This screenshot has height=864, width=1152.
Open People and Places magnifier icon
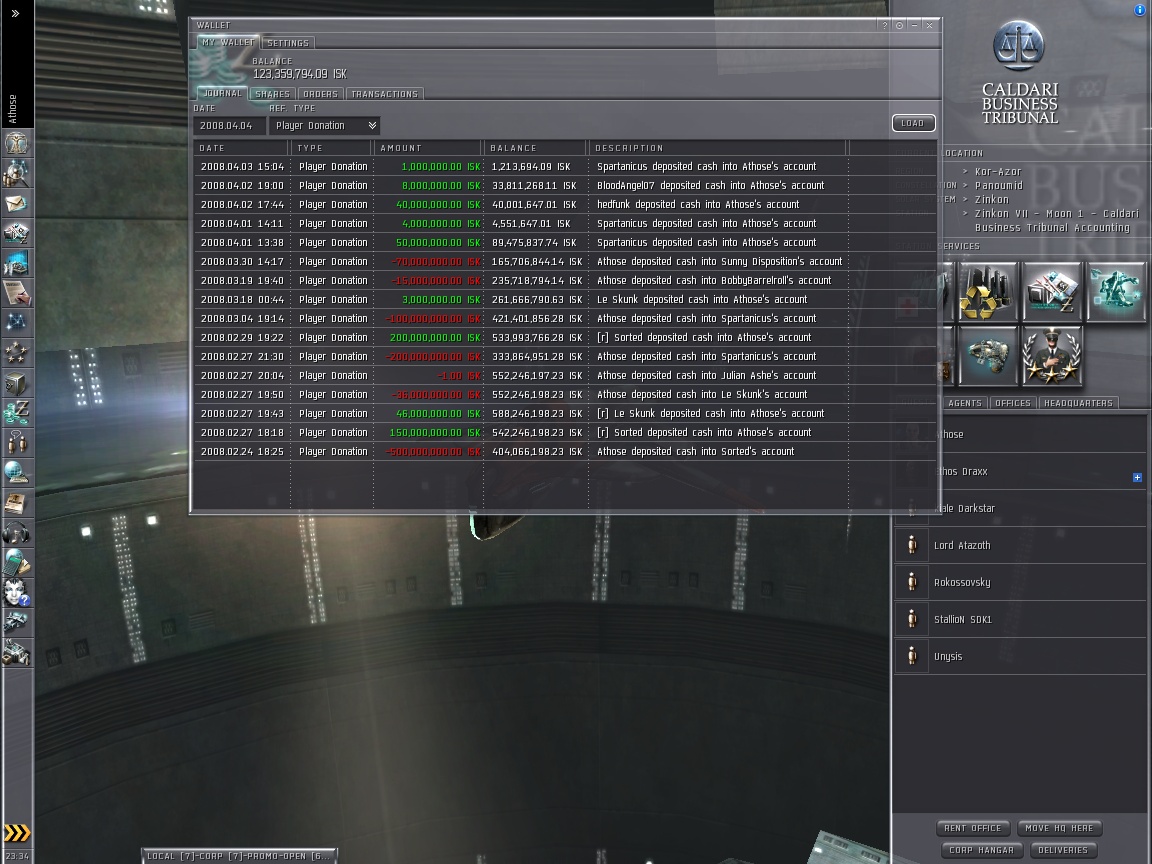point(16,173)
